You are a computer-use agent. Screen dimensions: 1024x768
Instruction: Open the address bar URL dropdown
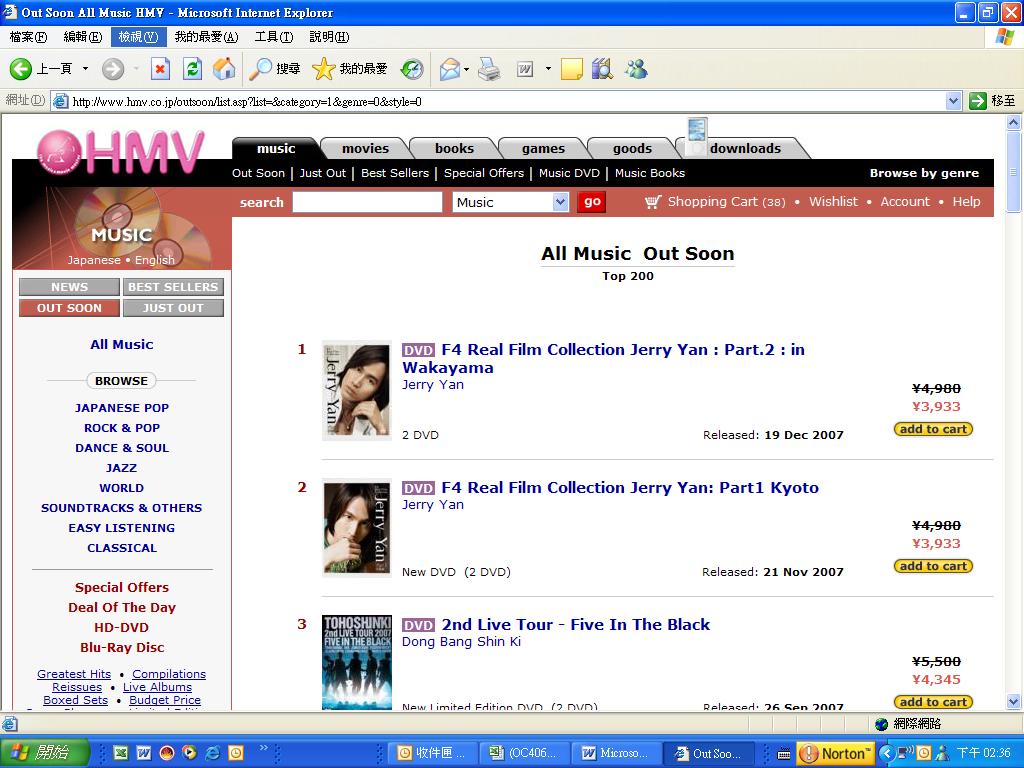953,101
